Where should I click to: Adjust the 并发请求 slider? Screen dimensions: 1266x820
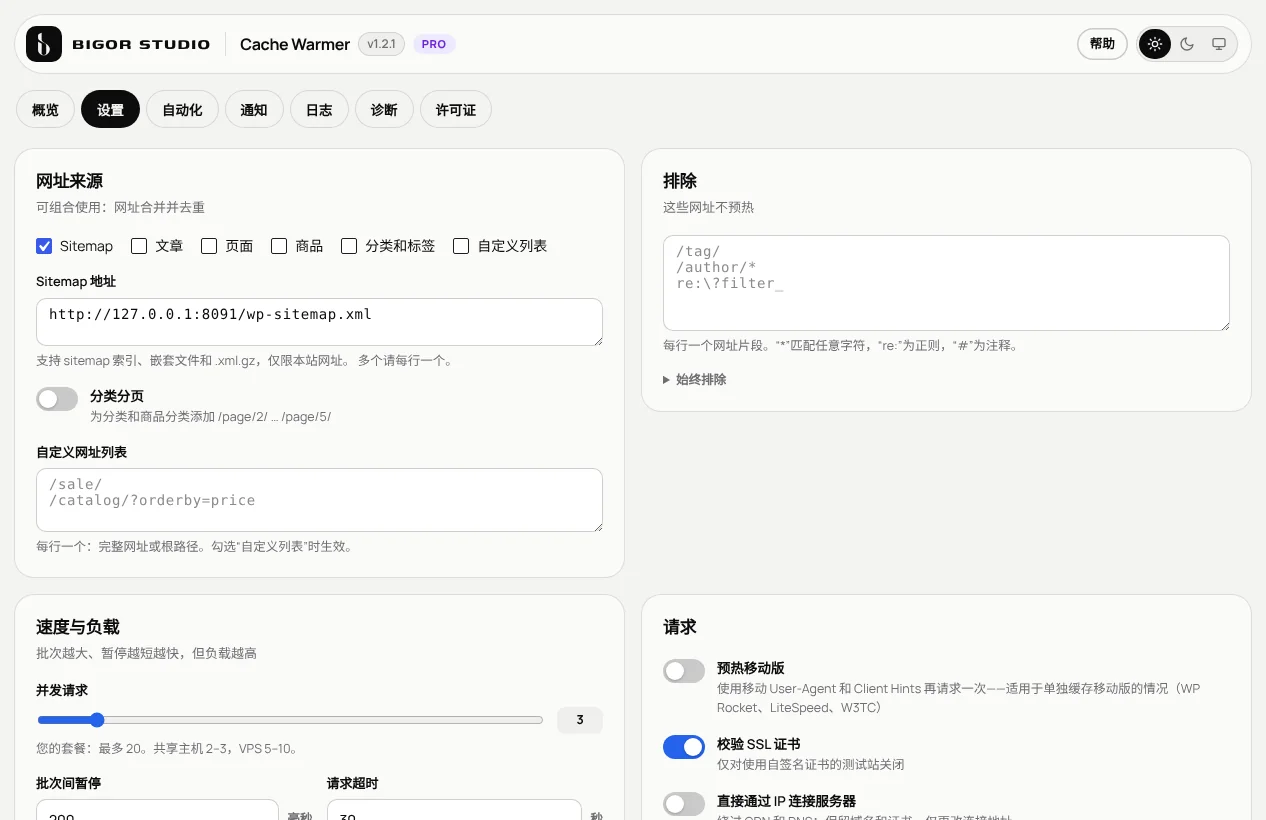tap(290, 720)
